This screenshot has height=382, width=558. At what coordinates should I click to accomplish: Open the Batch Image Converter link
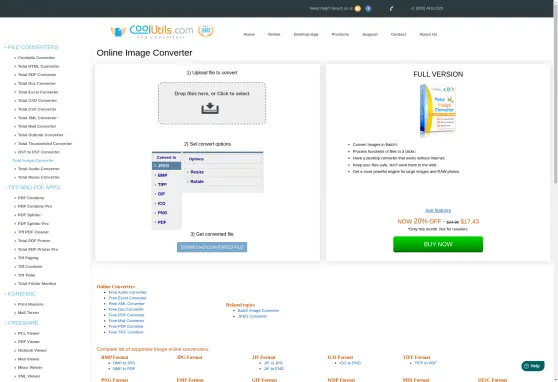click(x=258, y=311)
